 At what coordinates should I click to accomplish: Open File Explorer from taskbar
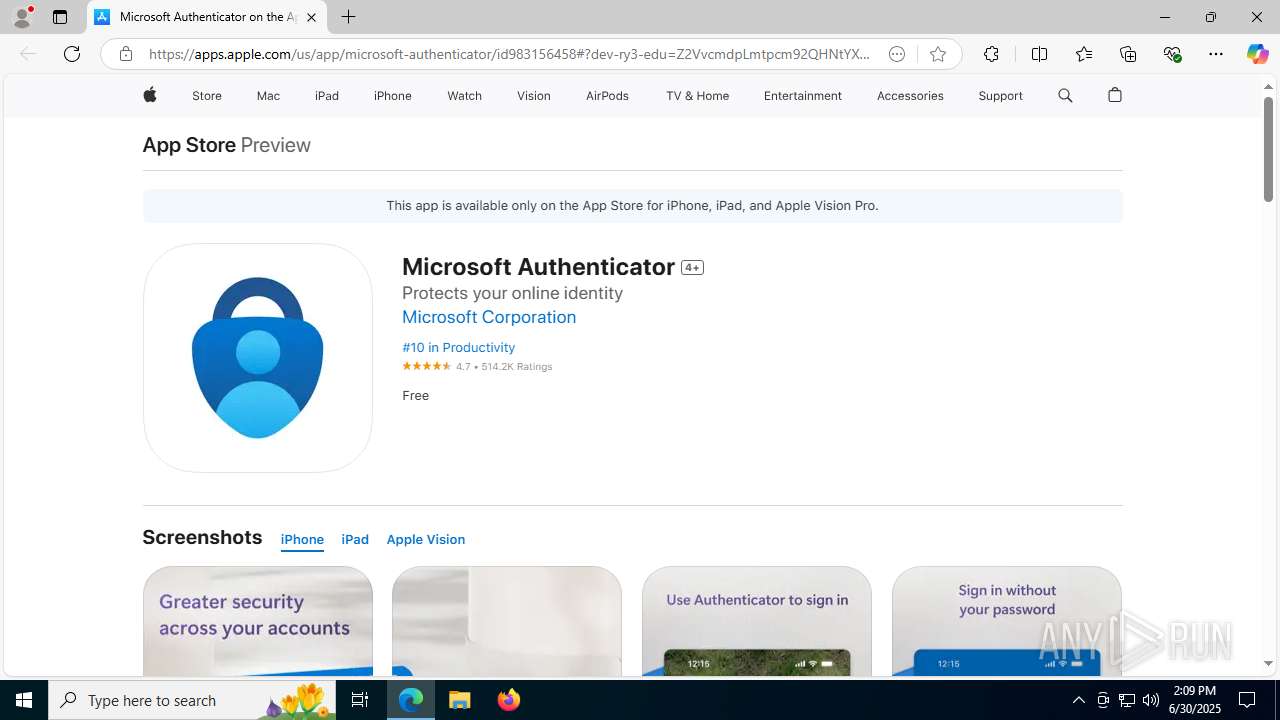click(460, 700)
